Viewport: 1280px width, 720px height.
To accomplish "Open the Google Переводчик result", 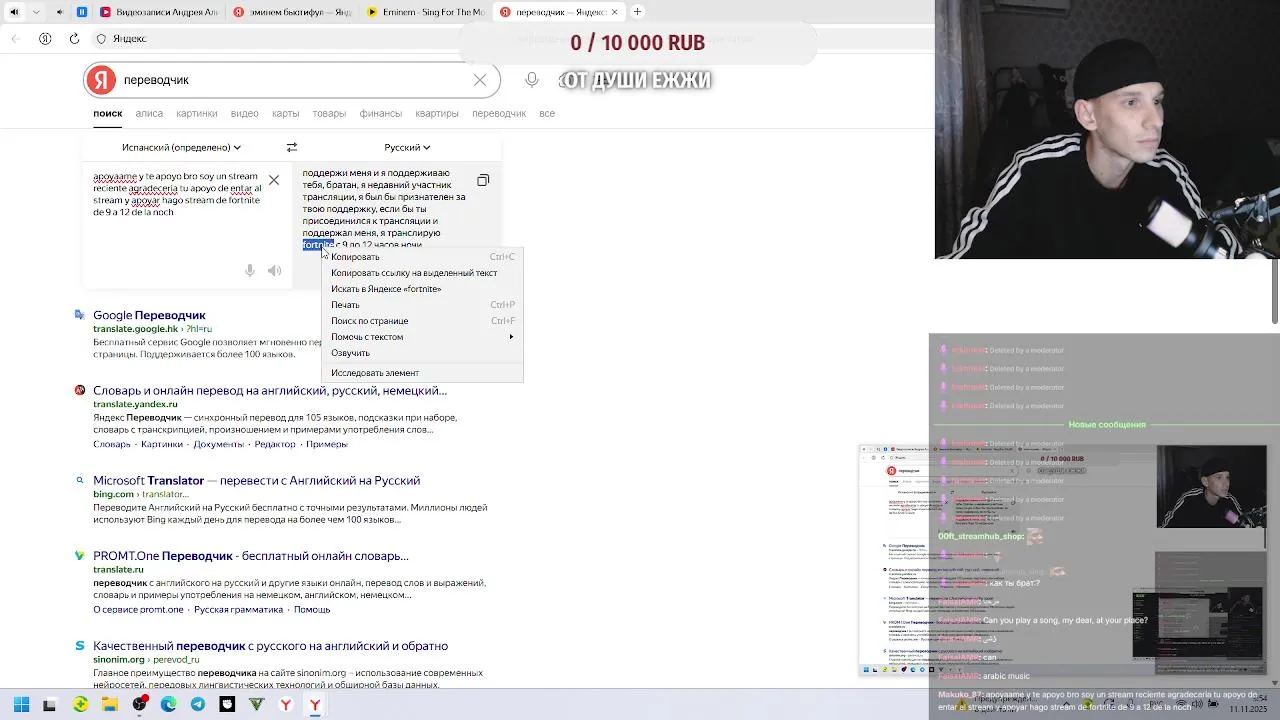I will click(x=149, y=315).
